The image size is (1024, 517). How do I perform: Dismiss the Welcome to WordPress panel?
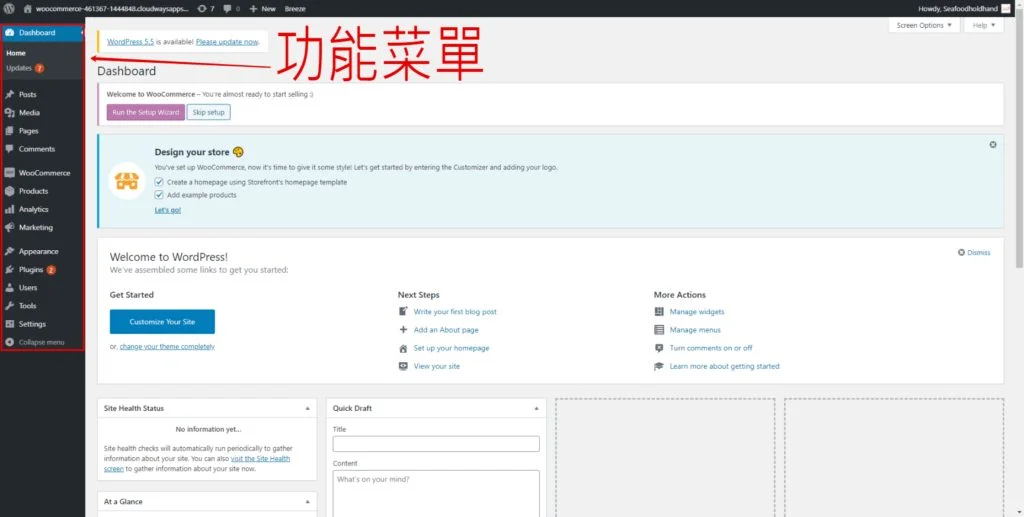974,253
